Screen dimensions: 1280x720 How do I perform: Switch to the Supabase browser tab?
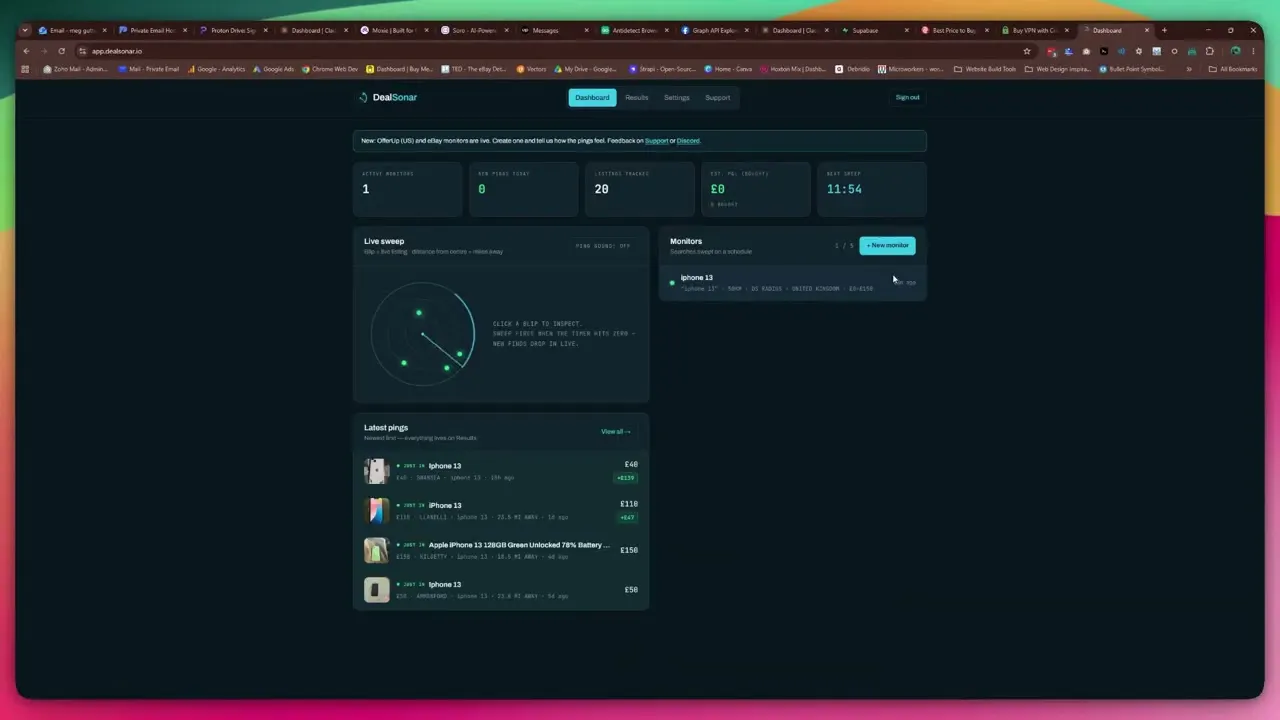tap(875, 30)
